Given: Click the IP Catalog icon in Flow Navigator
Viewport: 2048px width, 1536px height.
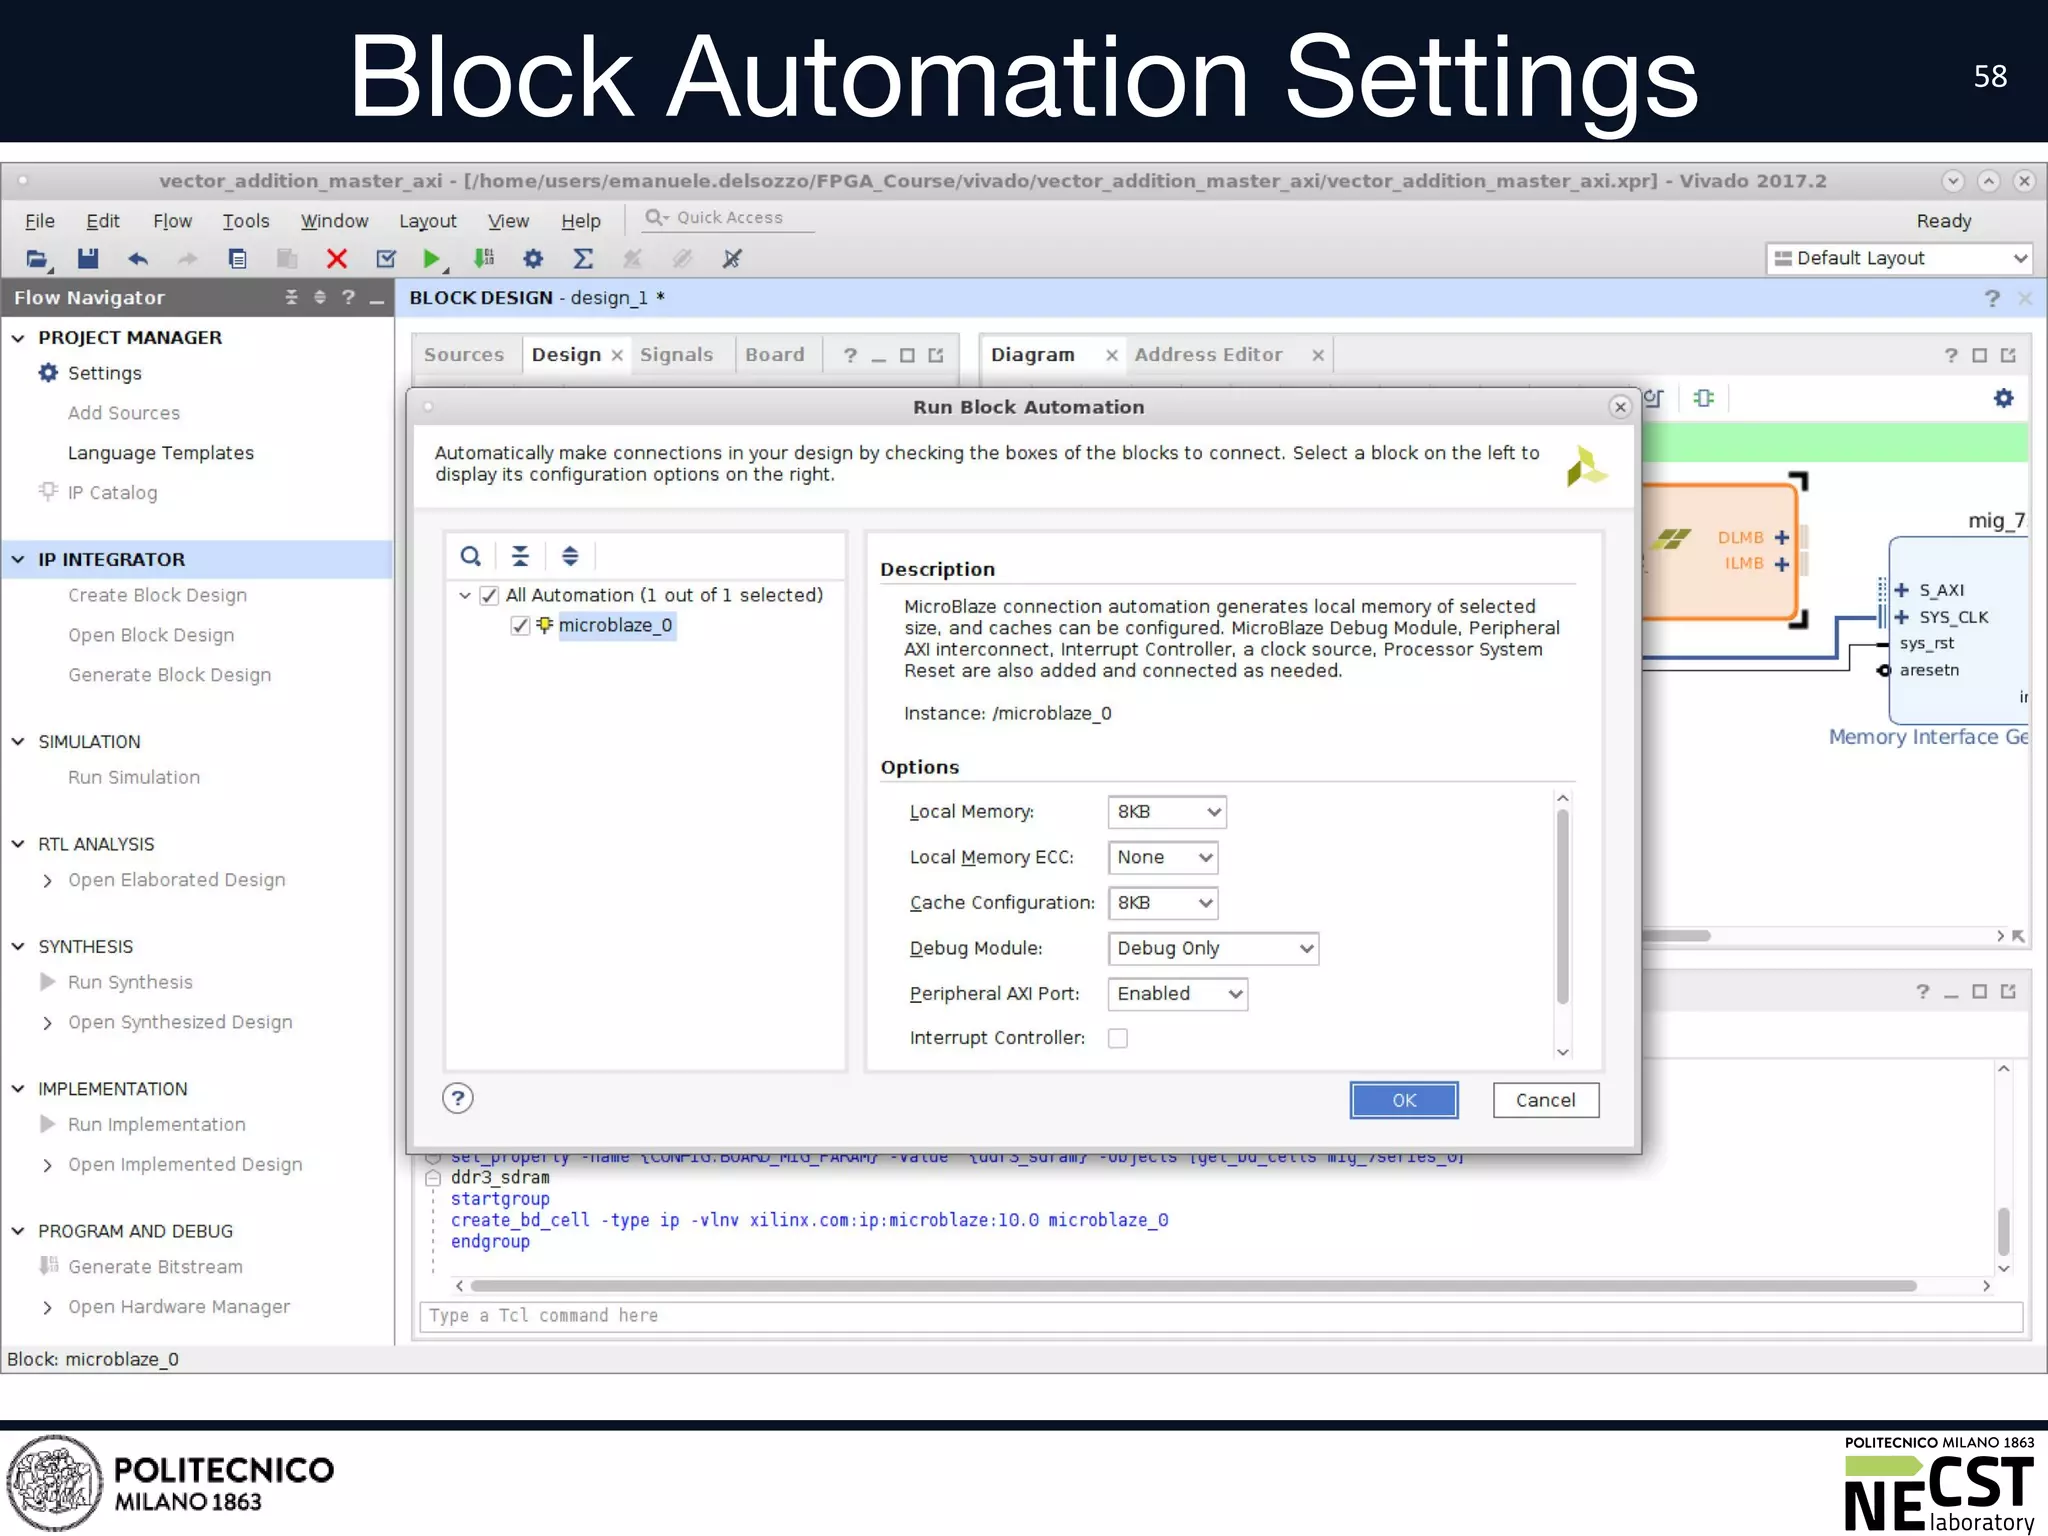Looking at the screenshot, I should (48, 491).
